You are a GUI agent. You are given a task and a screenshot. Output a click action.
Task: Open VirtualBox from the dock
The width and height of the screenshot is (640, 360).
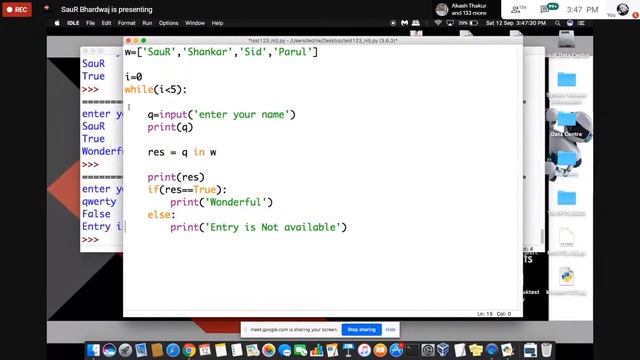pyautogui.click(x=444, y=350)
